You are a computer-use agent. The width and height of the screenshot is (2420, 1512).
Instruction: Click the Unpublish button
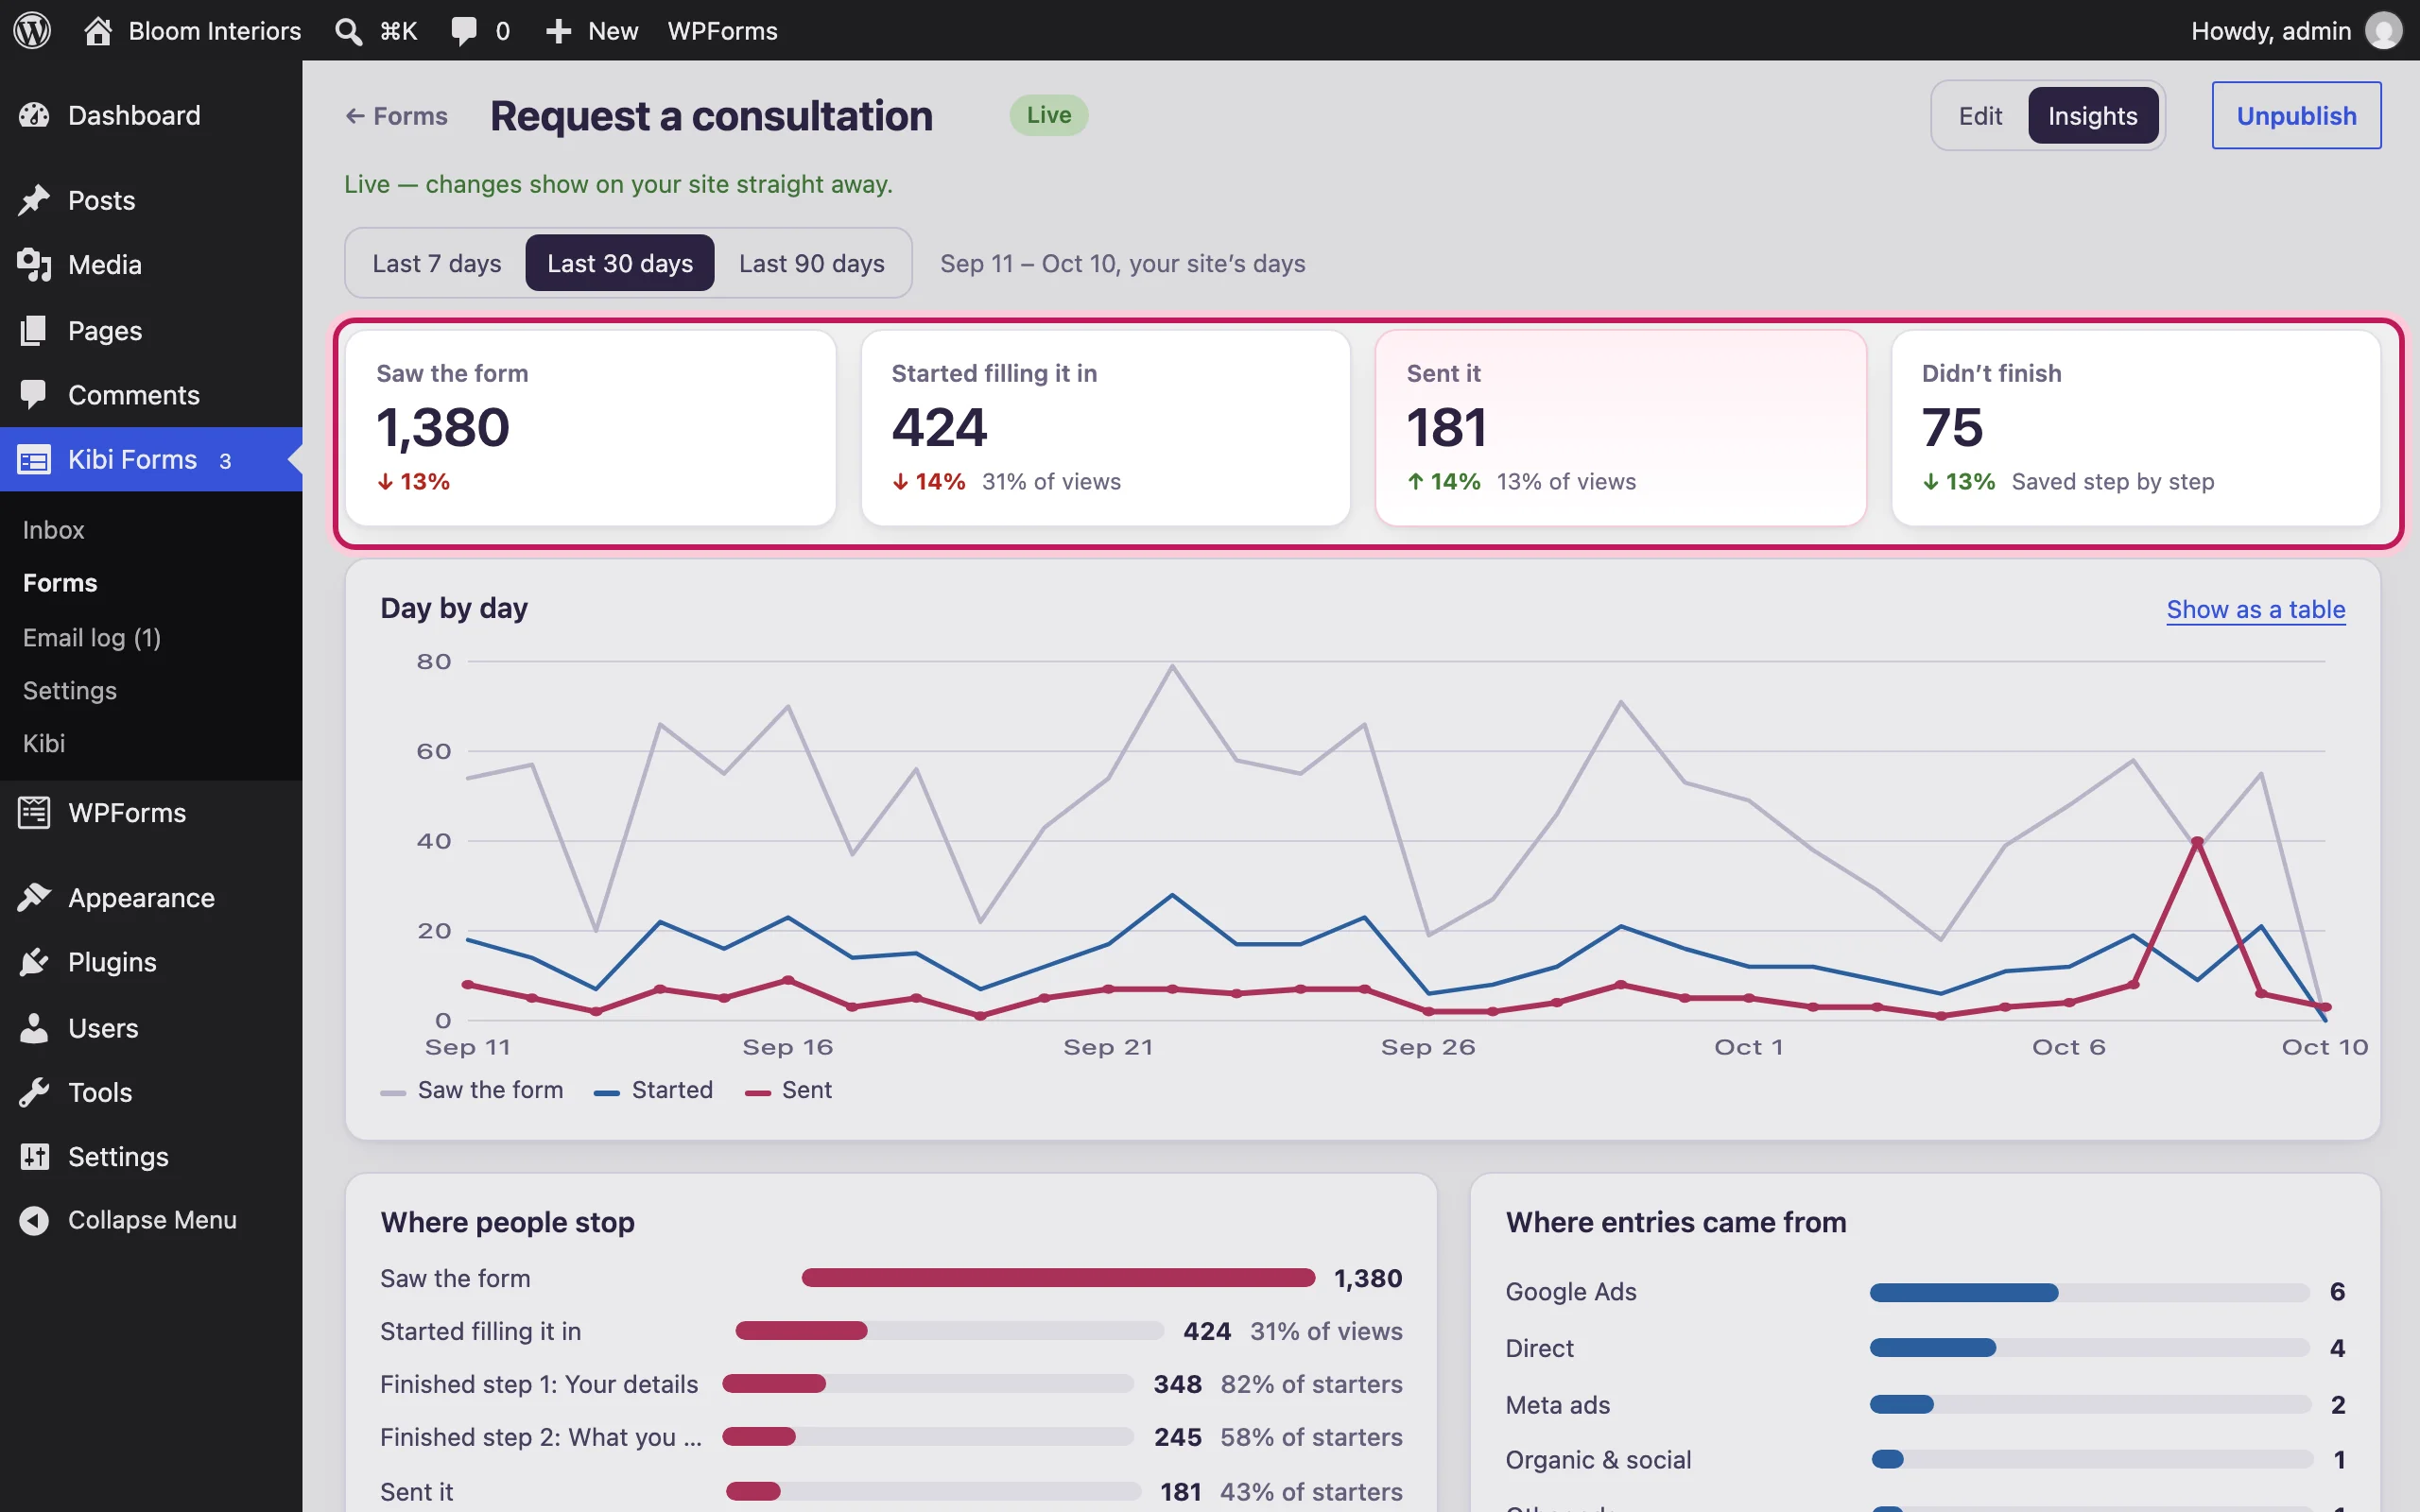[x=2296, y=116]
